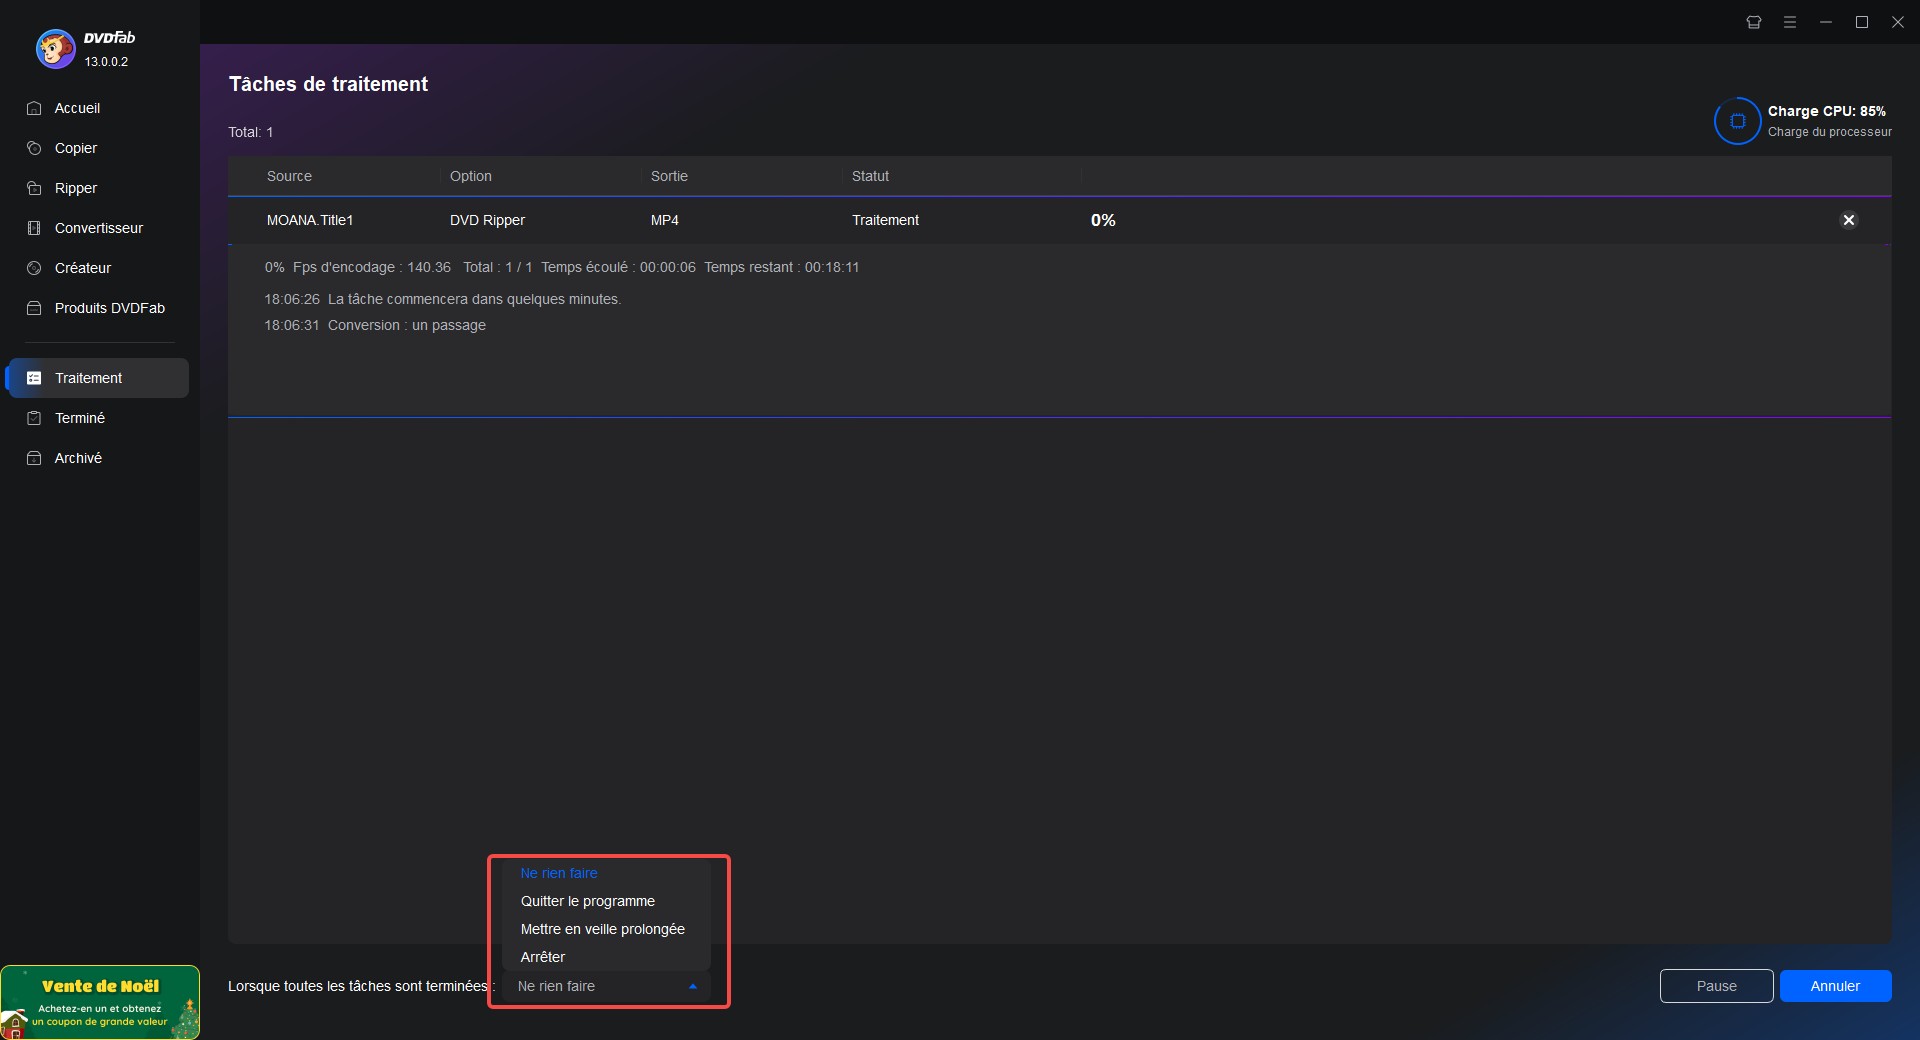The image size is (1920, 1040).
Task: Open the Vente de Noël banner
Action: click(x=100, y=1002)
